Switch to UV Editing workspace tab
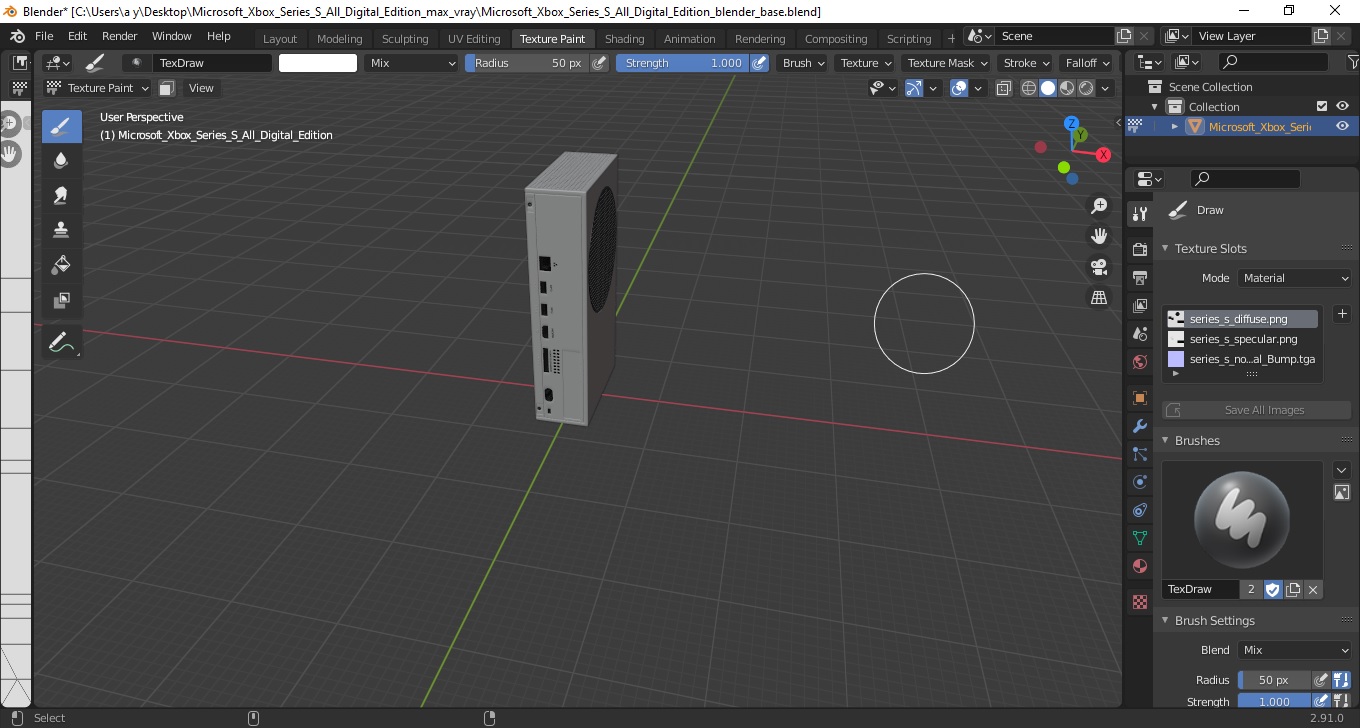The height and width of the screenshot is (728, 1360). pos(474,39)
